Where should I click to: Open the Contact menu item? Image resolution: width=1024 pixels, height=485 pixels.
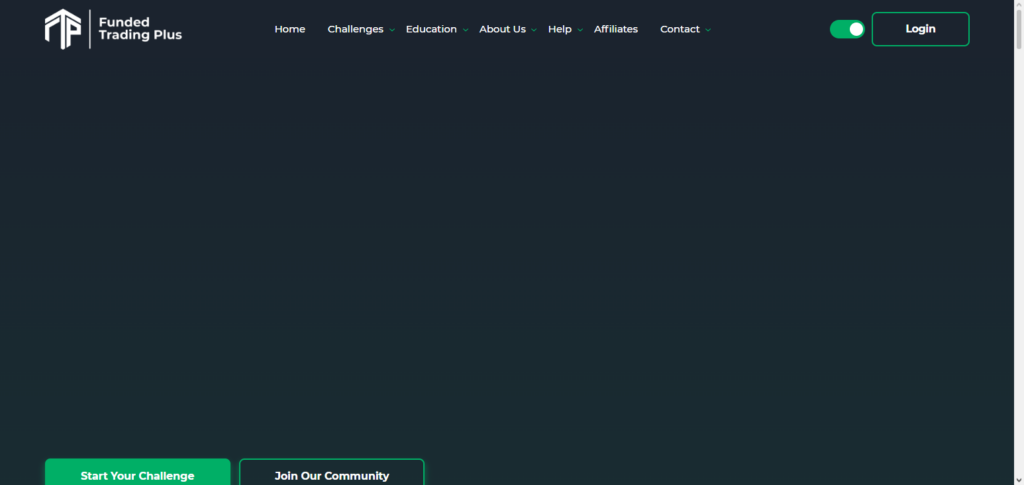(680, 29)
